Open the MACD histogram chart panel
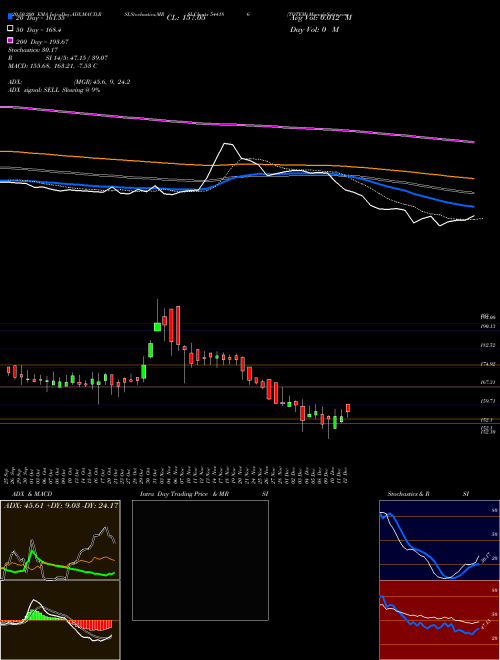 click(60, 620)
